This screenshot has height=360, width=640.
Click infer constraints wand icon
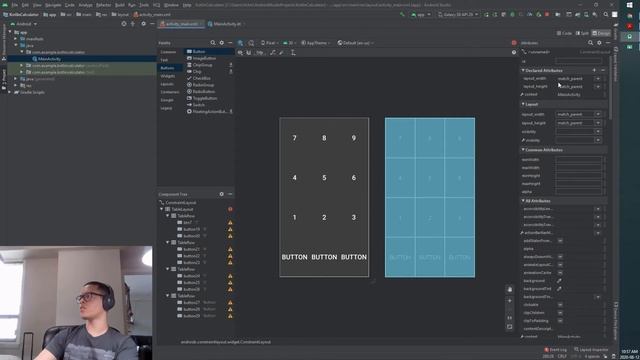coord(282,53)
